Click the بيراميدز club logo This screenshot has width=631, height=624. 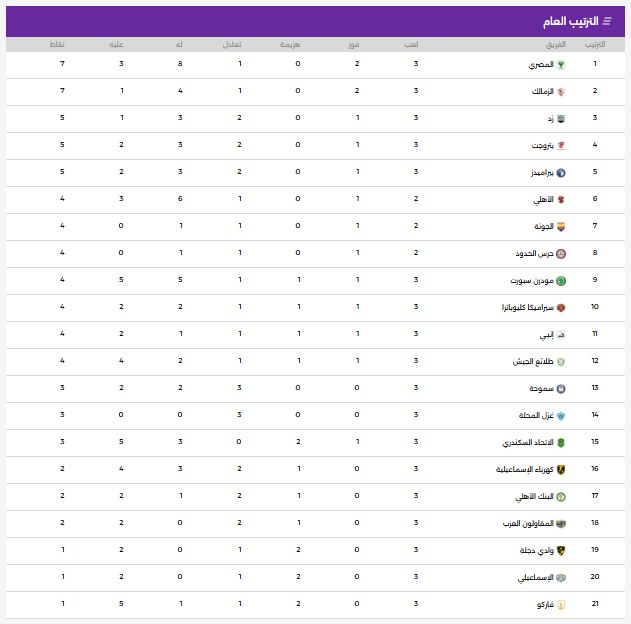(x=561, y=173)
